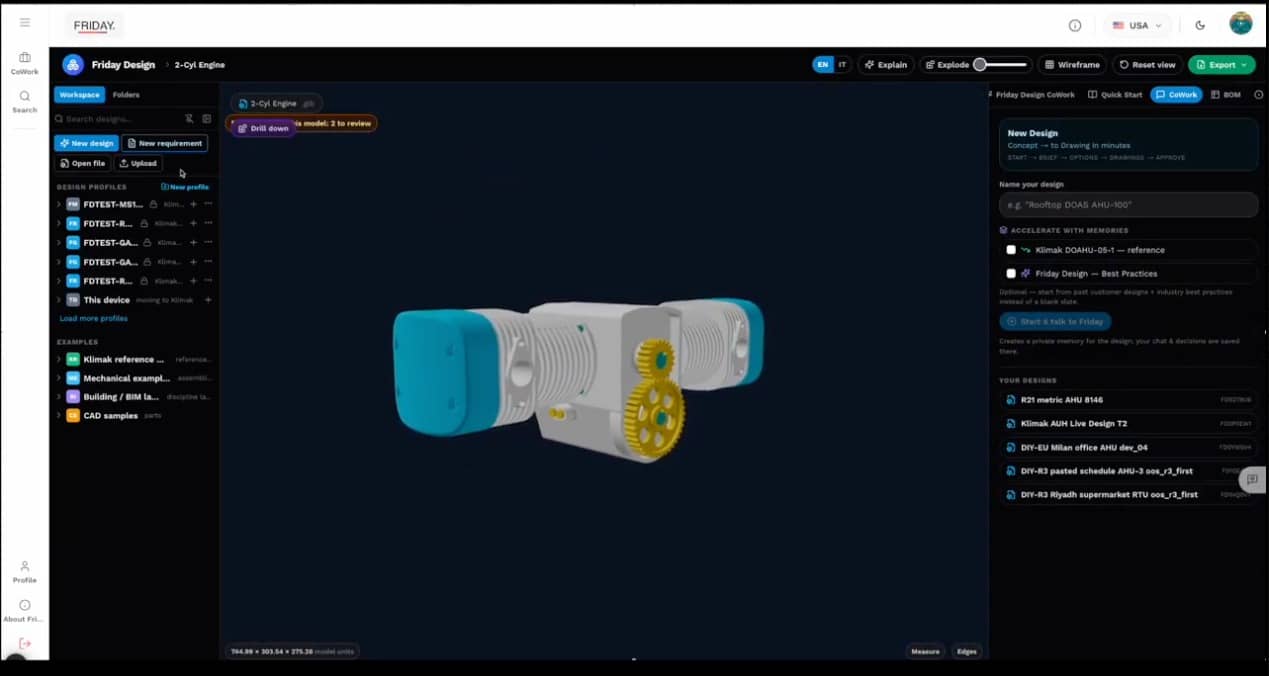
Task: Click the info circle icon in header
Action: coord(1075,25)
